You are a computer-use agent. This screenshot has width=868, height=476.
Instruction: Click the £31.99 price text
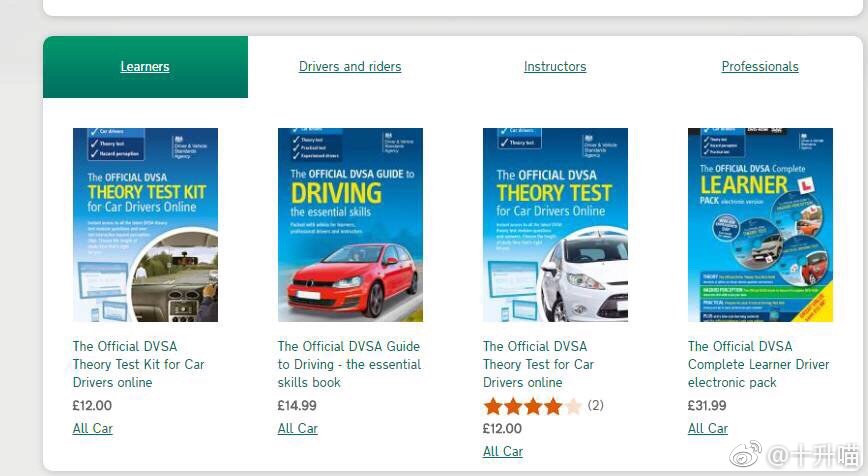707,406
